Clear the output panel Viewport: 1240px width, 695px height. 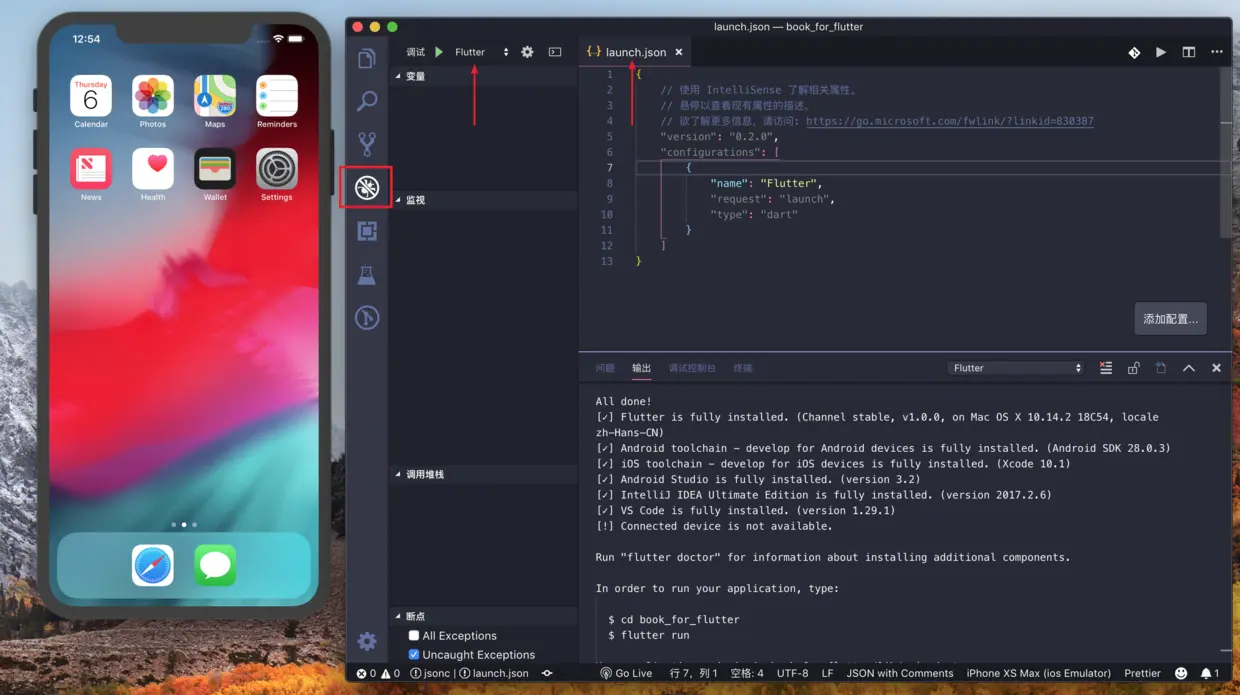1106,368
